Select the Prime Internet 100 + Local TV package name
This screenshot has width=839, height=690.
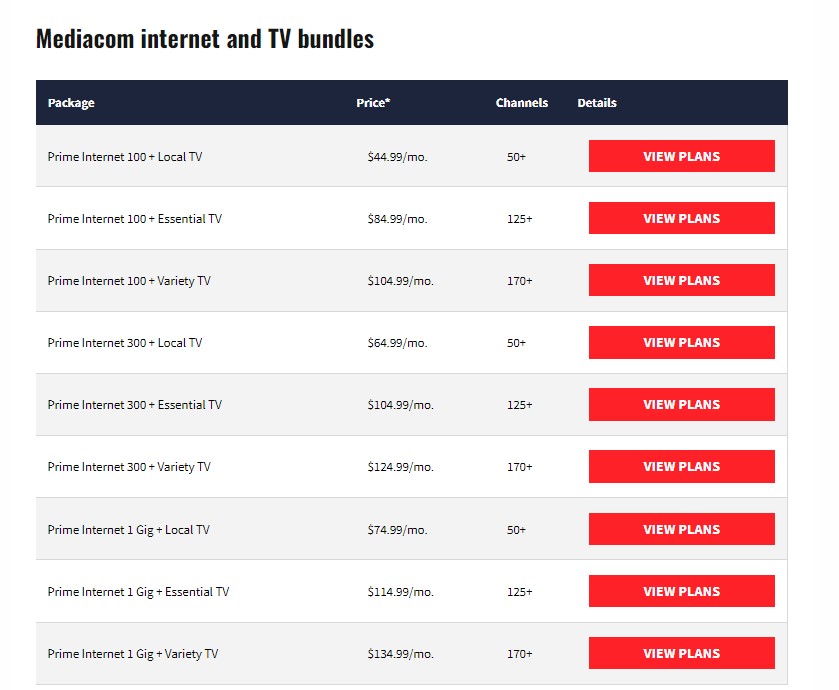tap(123, 156)
